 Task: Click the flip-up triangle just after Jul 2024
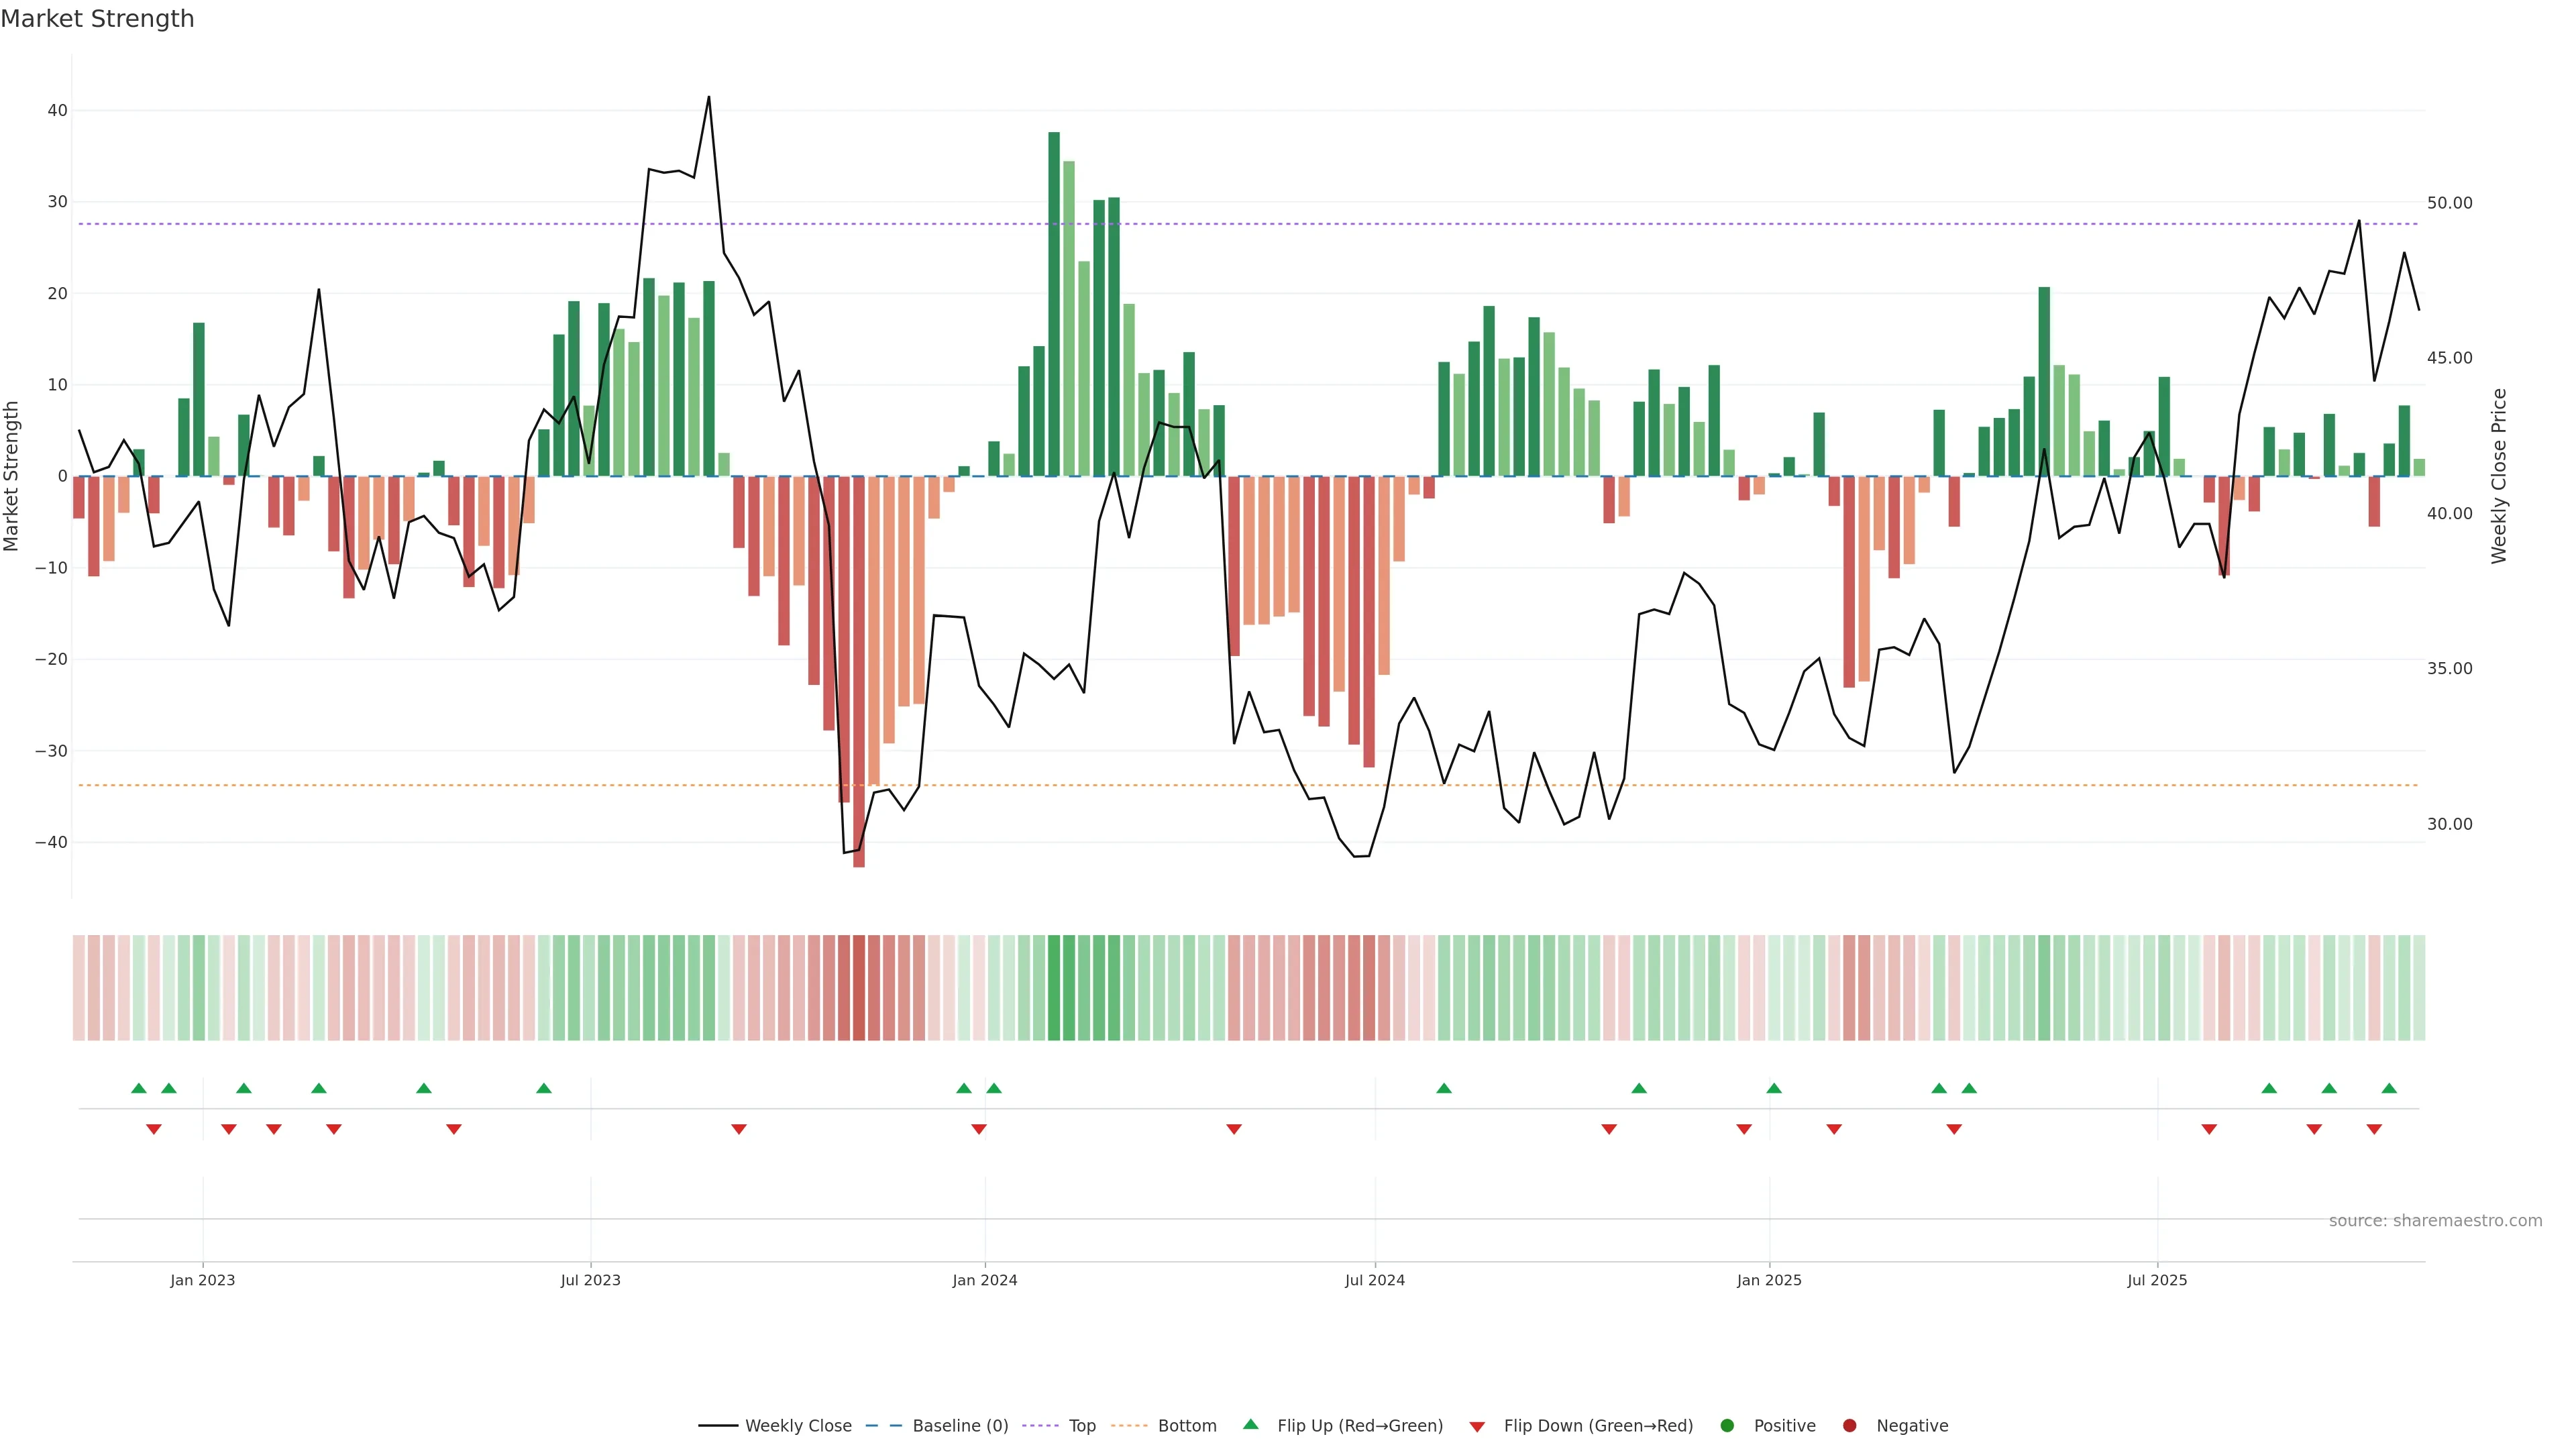coord(1444,1088)
